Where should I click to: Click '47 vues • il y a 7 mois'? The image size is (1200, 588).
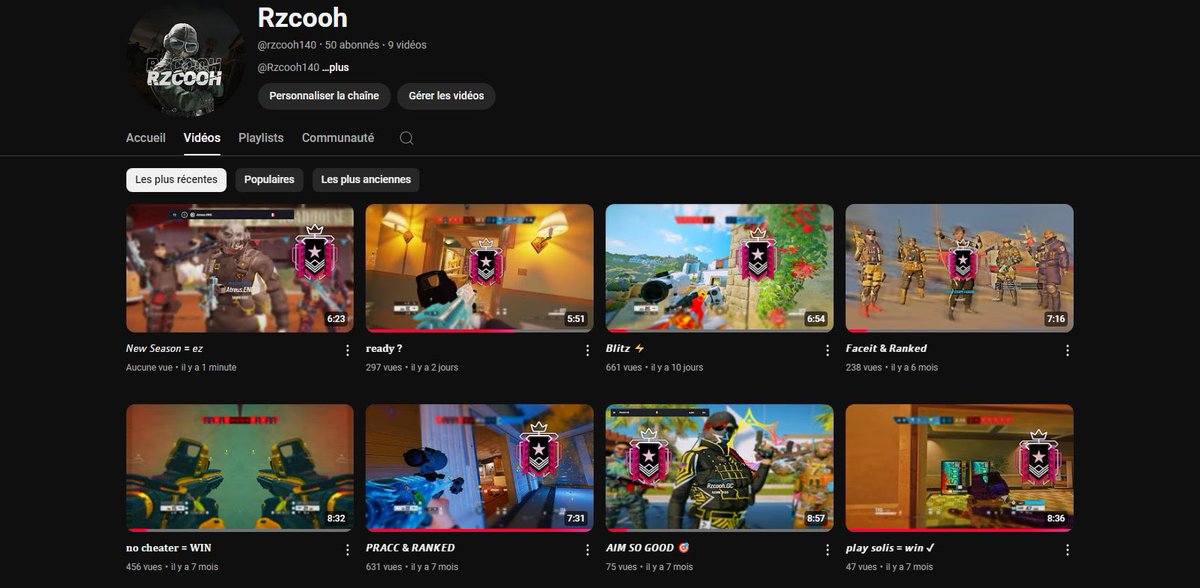(889, 567)
